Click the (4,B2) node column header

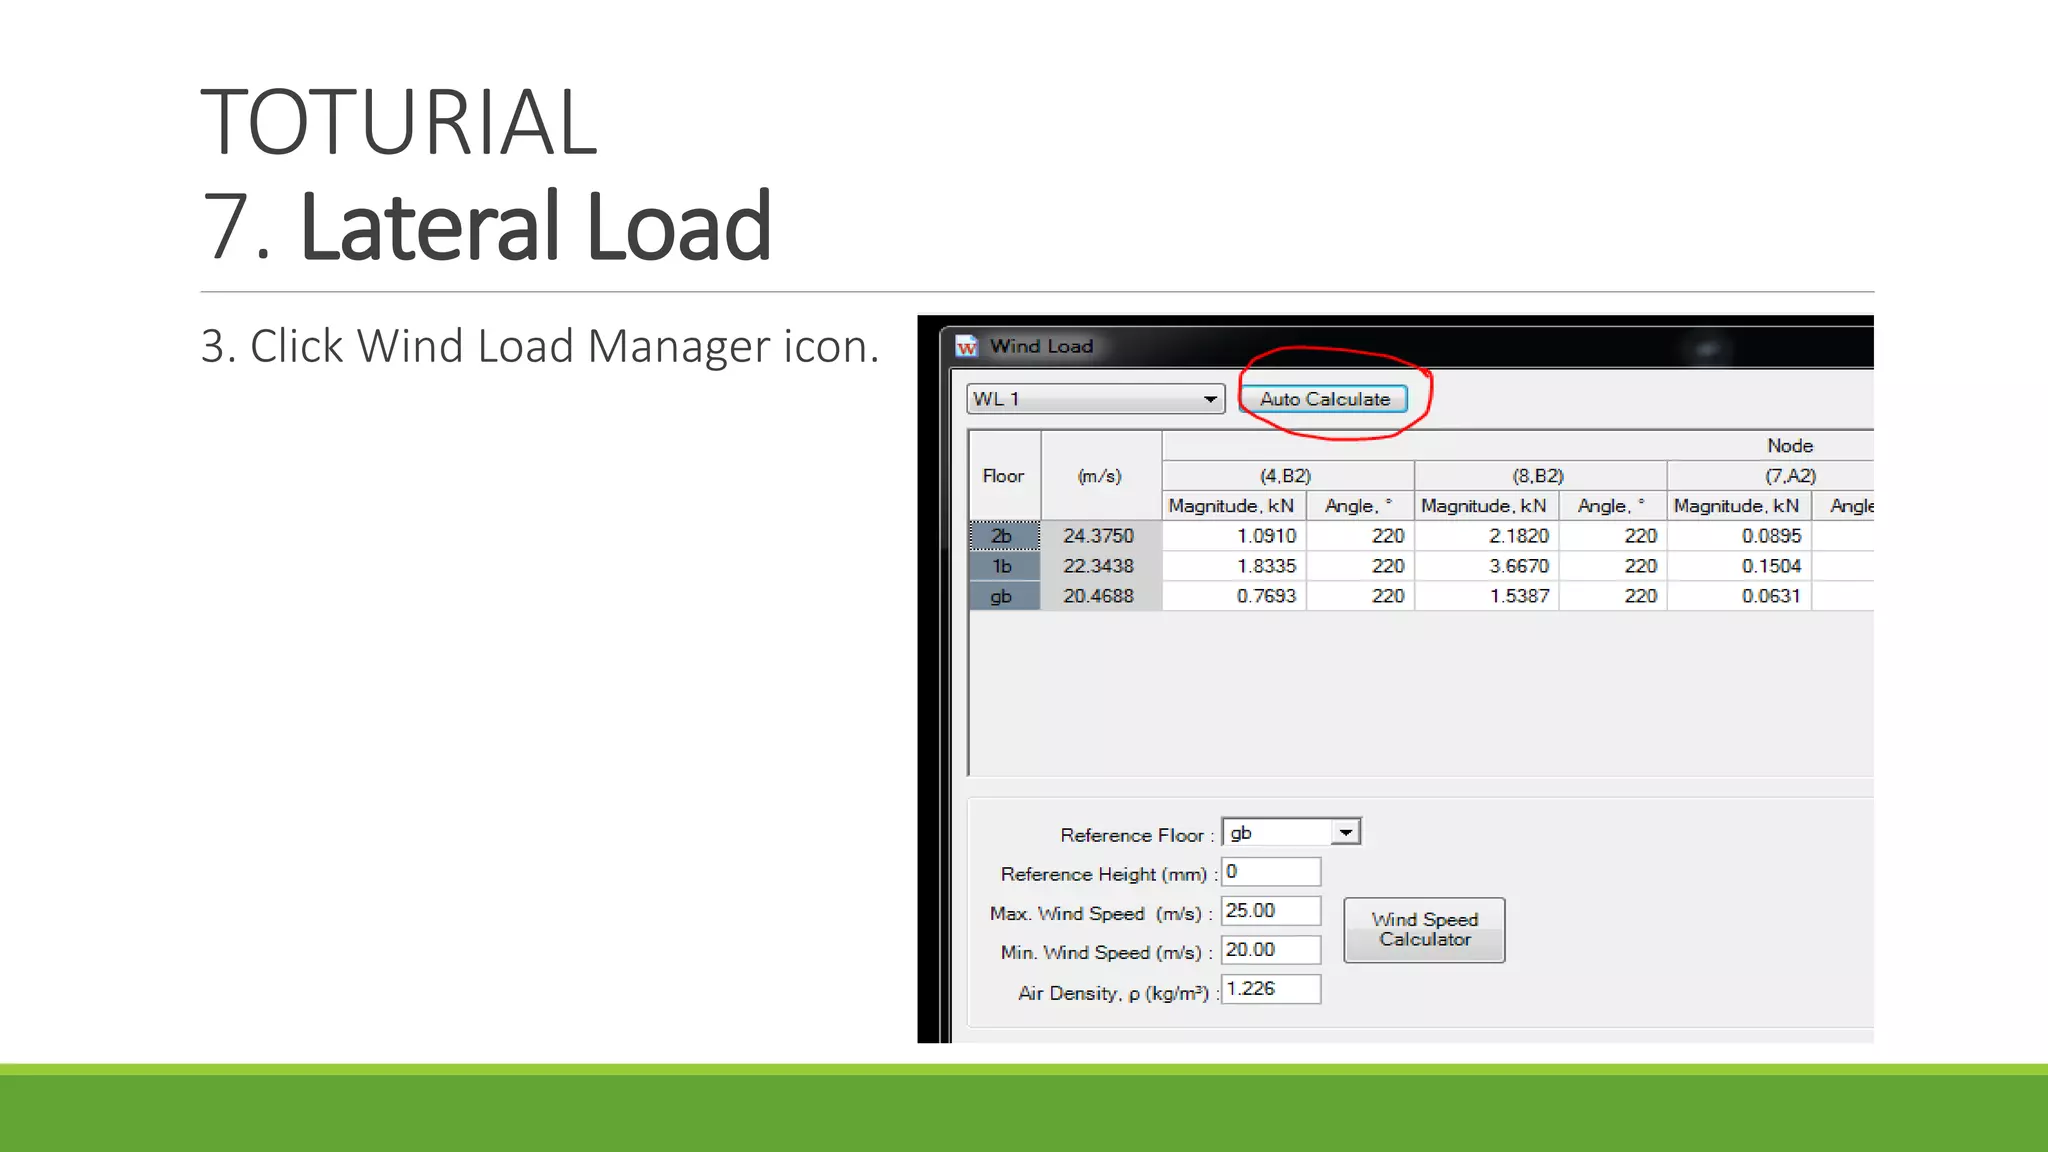[x=1286, y=476]
